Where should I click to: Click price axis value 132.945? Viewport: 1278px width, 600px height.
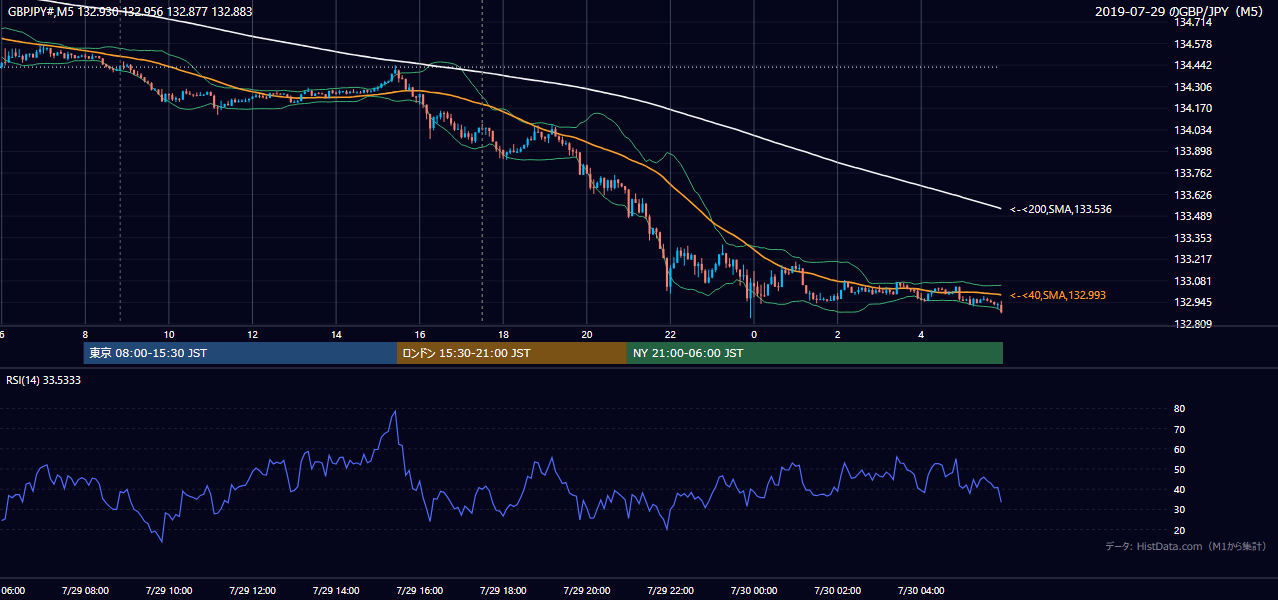1191,302
